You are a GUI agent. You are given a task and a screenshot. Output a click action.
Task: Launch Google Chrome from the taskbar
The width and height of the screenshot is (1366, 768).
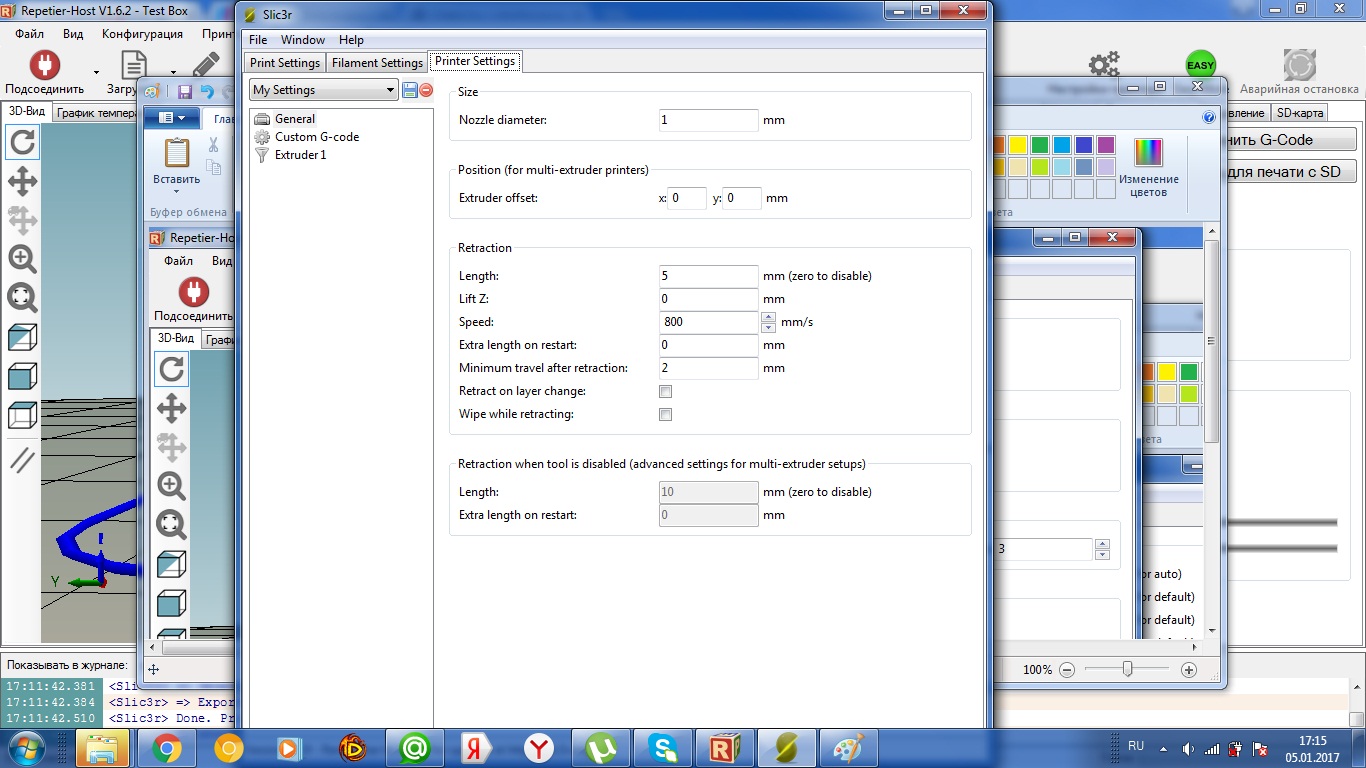click(x=166, y=747)
